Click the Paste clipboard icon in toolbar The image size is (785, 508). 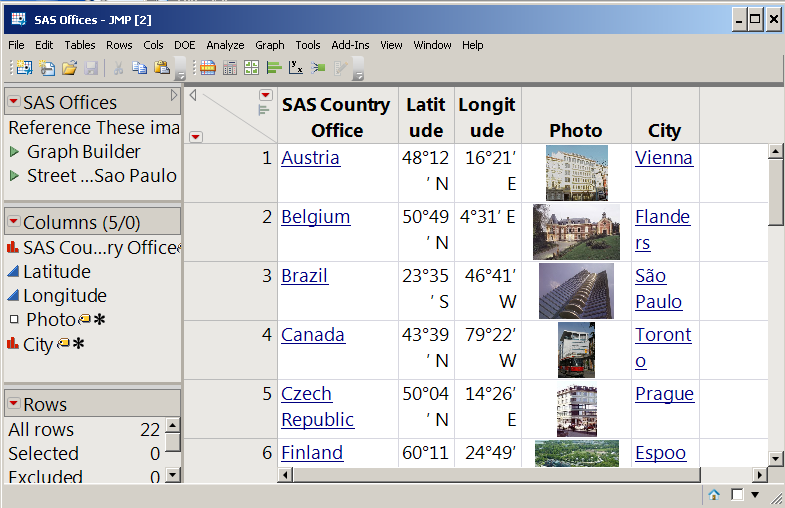[162, 68]
